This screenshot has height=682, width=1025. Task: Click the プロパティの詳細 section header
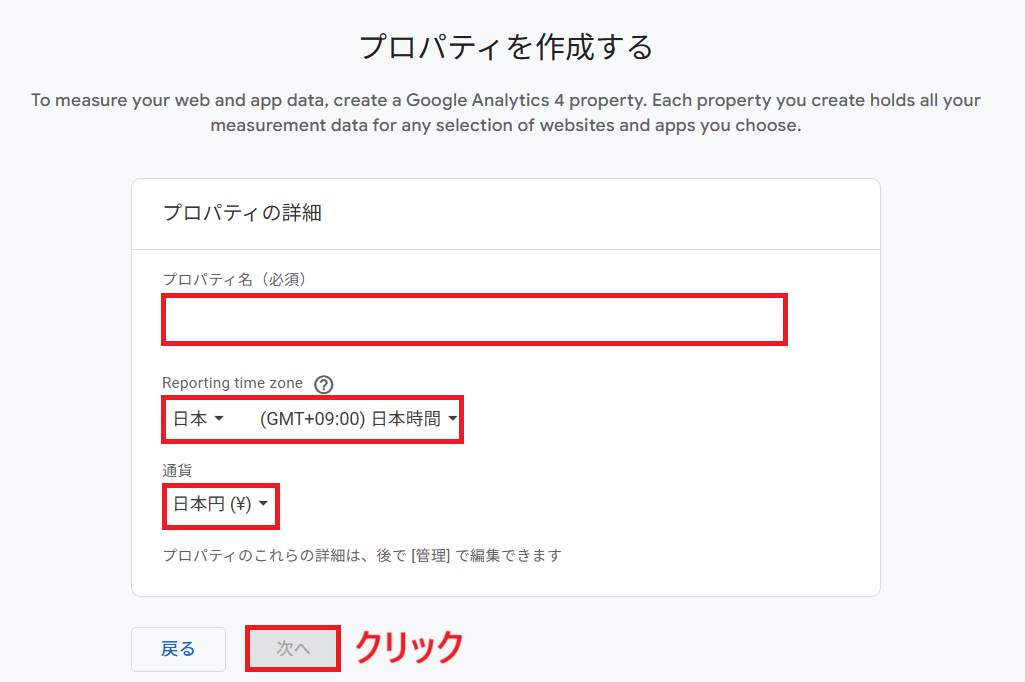(x=242, y=213)
